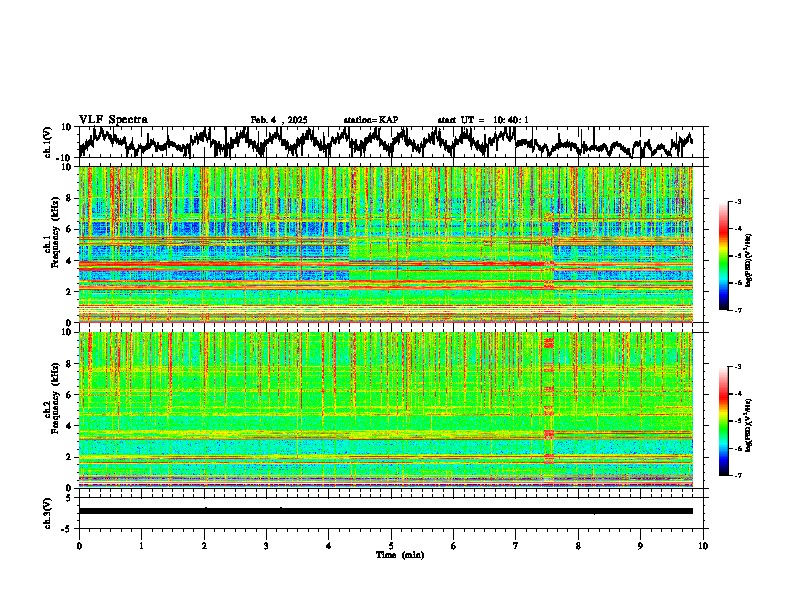The width and height of the screenshot is (792, 612).
Task: Click the "ch.1(V)" waveform axis label
Action: point(48,142)
